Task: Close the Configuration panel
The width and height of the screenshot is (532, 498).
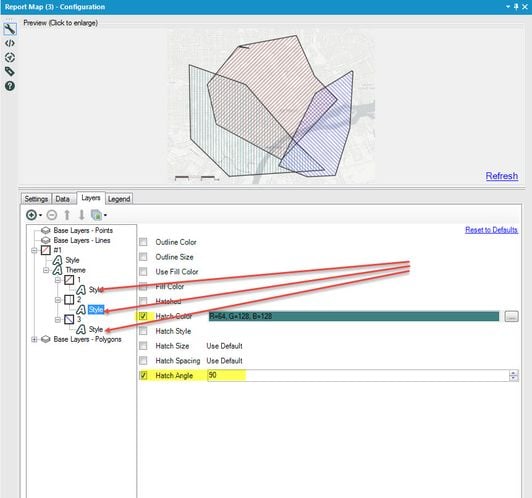Action: pyautogui.click(x=525, y=7)
